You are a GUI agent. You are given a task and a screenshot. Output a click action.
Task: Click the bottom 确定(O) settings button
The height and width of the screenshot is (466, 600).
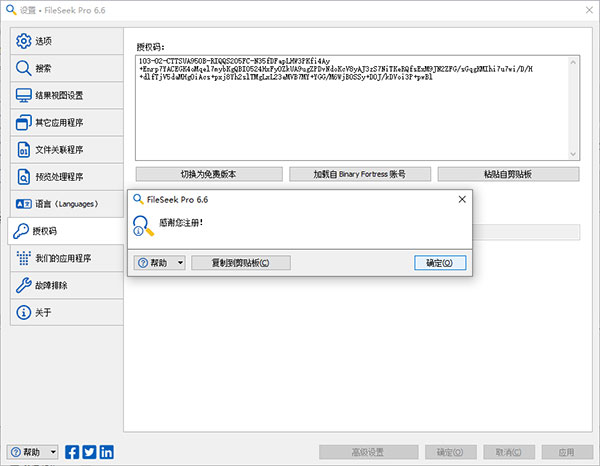[x=451, y=452]
